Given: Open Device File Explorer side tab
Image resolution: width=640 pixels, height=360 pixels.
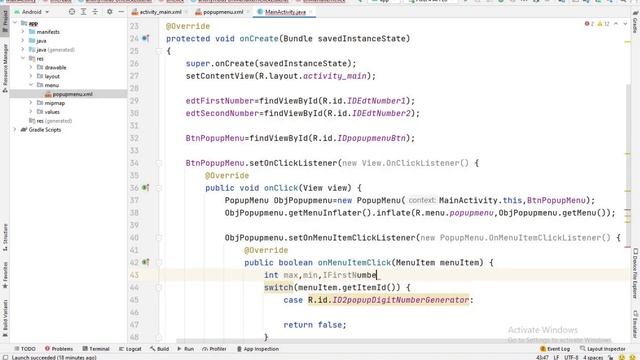Looking at the screenshot, I should coord(635,274).
